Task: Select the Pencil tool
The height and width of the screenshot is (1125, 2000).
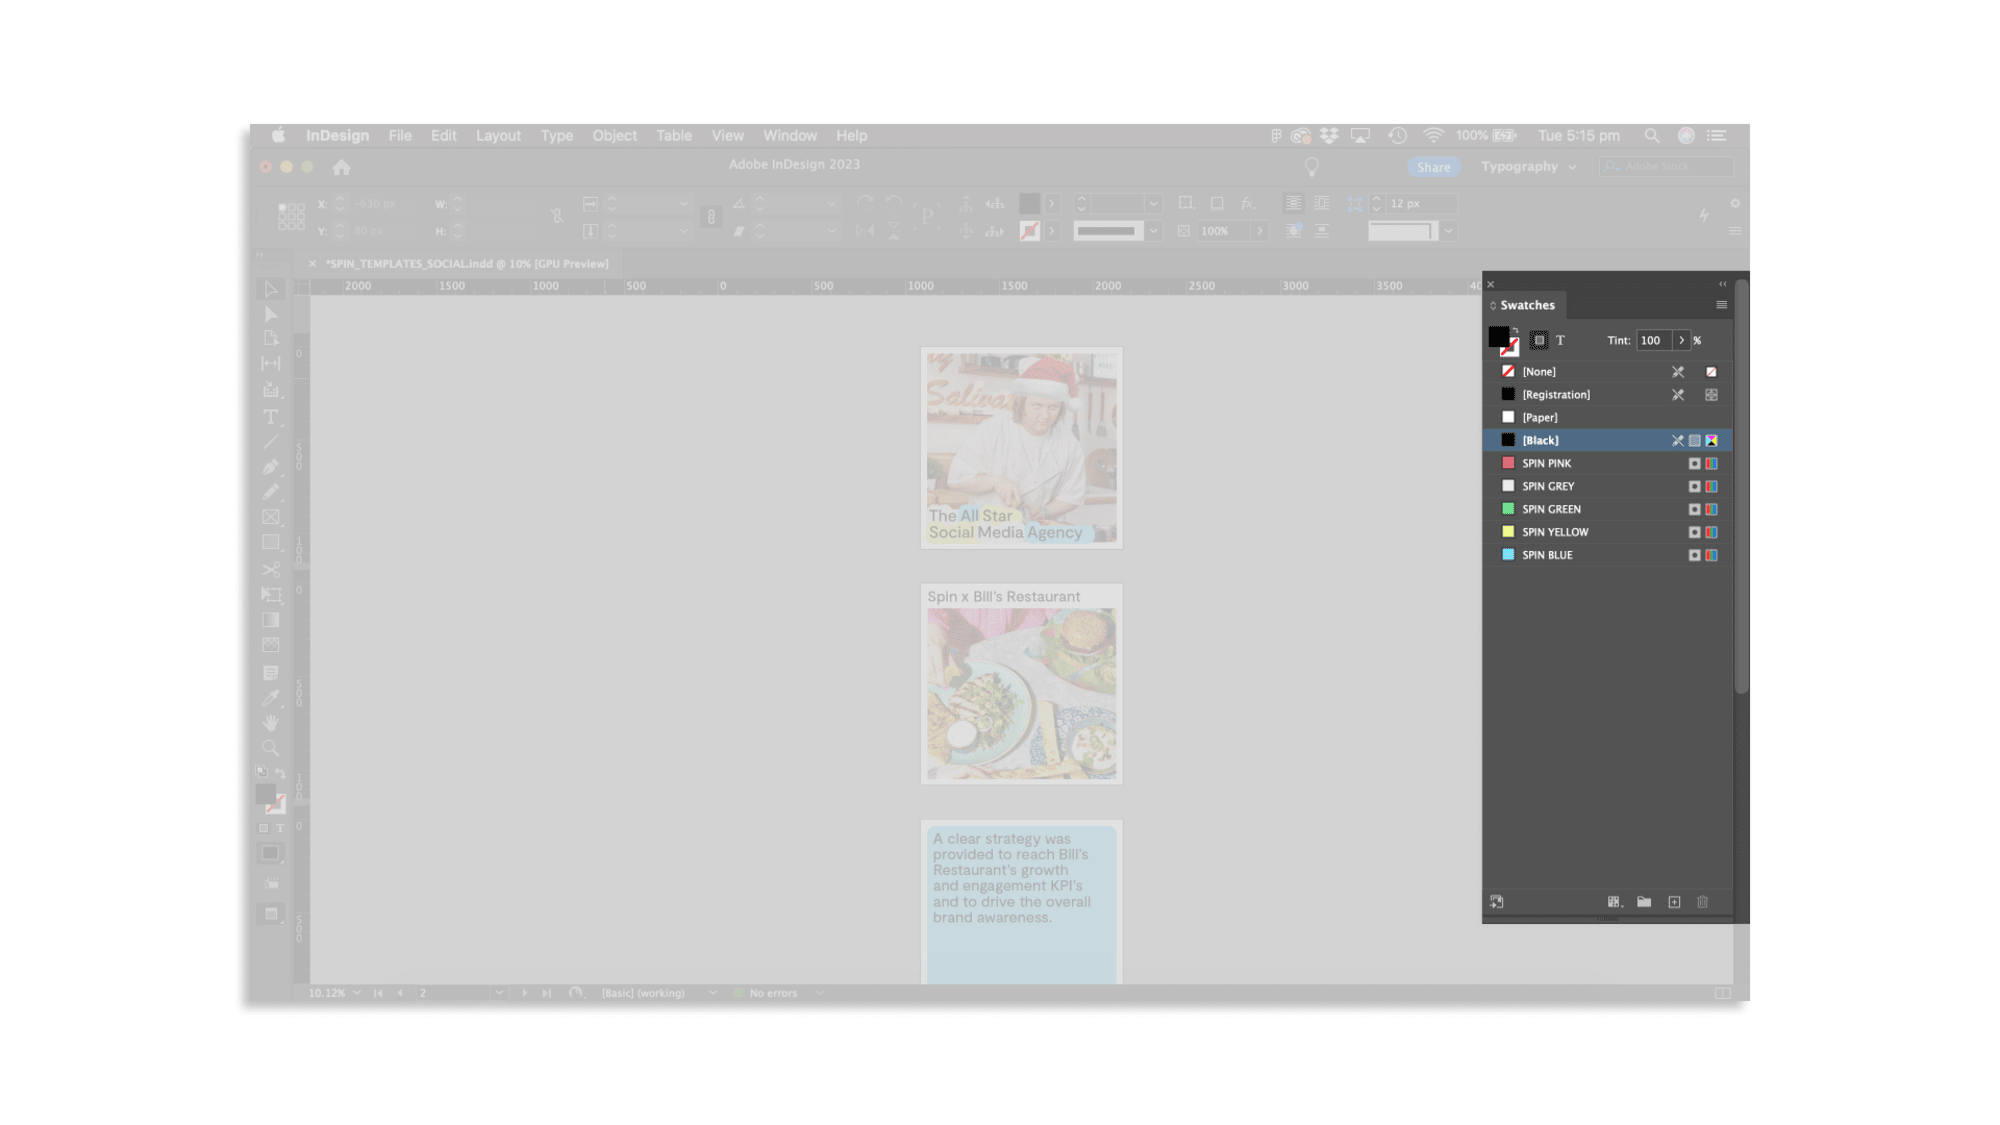Action: coord(271,492)
